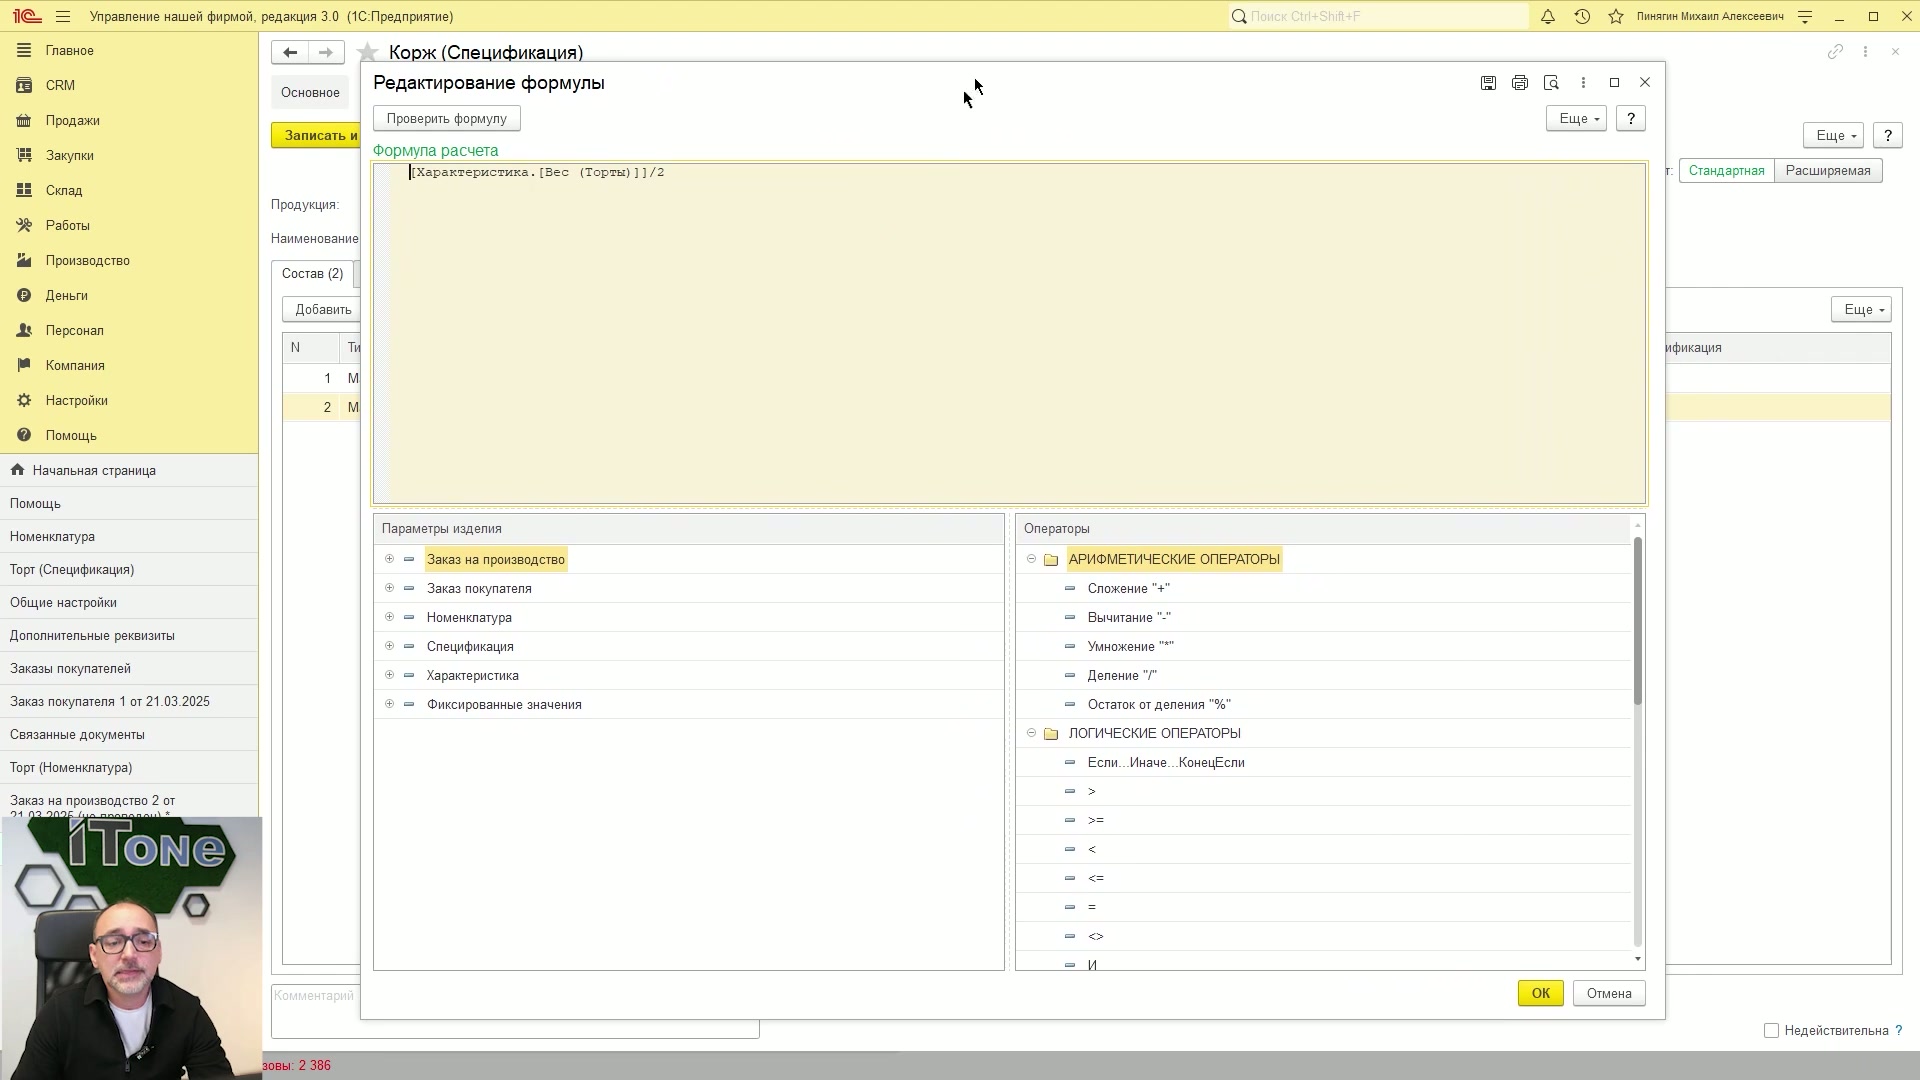Viewport: 1920px width, 1080px height.
Task: Open the Персонал section
Action: click(x=74, y=330)
